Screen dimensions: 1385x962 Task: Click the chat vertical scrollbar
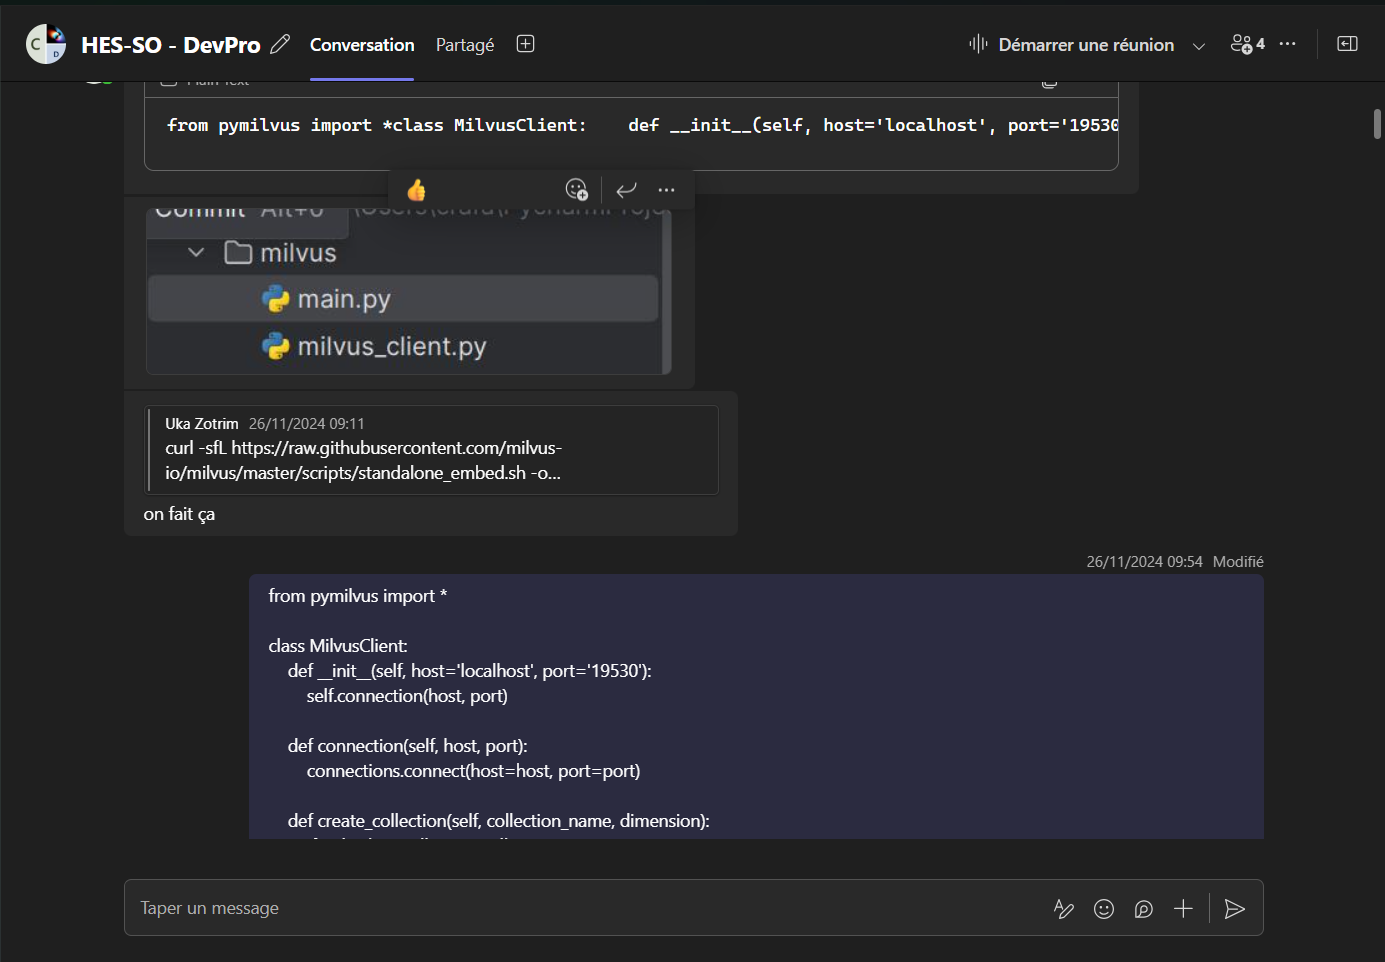(1377, 124)
